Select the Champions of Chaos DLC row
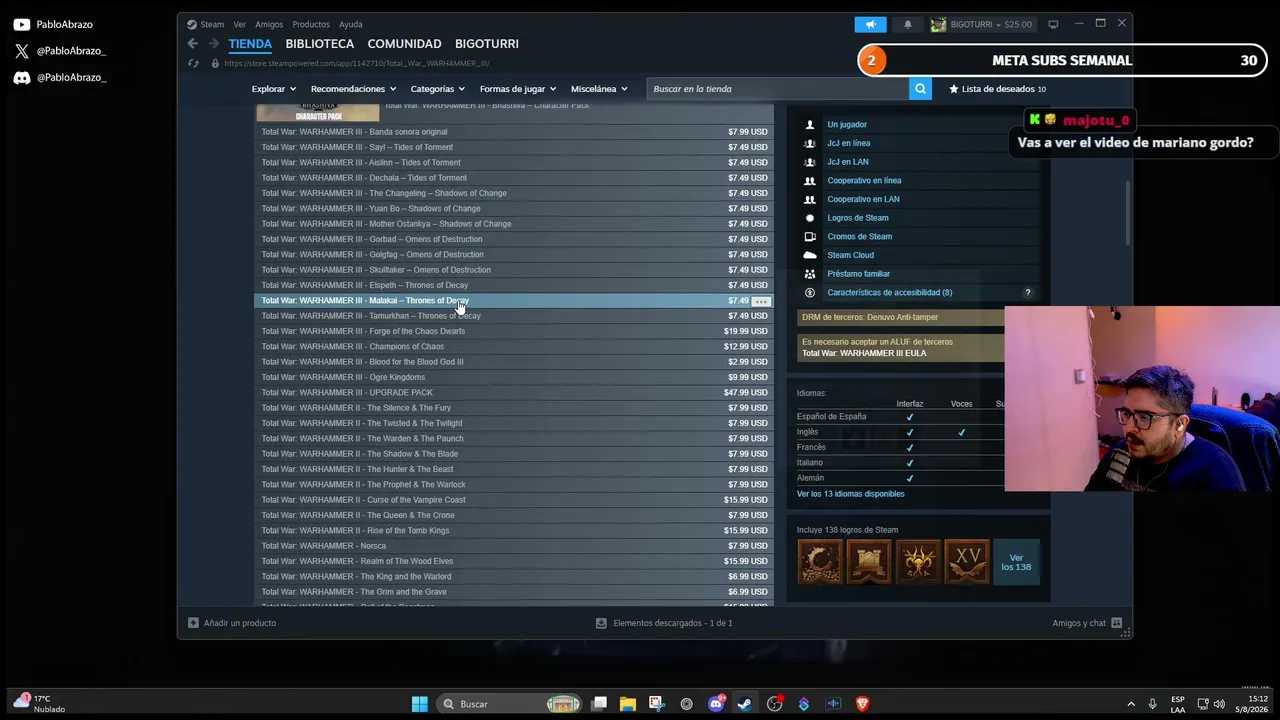The height and width of the screenshot is (720, 1280). [x=514, y=347]
